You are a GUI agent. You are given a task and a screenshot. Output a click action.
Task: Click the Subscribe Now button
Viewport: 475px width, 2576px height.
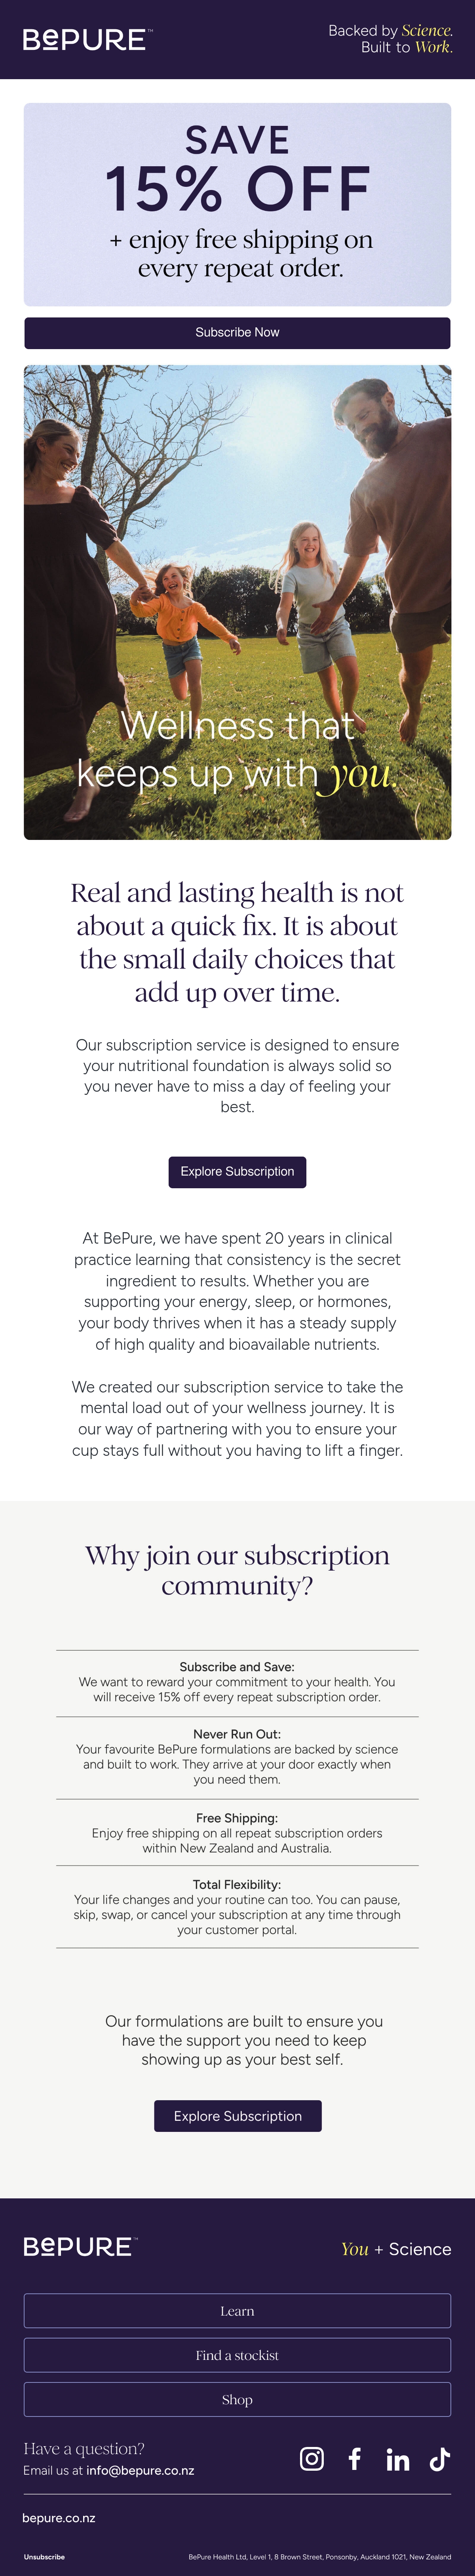coord(237,333)
